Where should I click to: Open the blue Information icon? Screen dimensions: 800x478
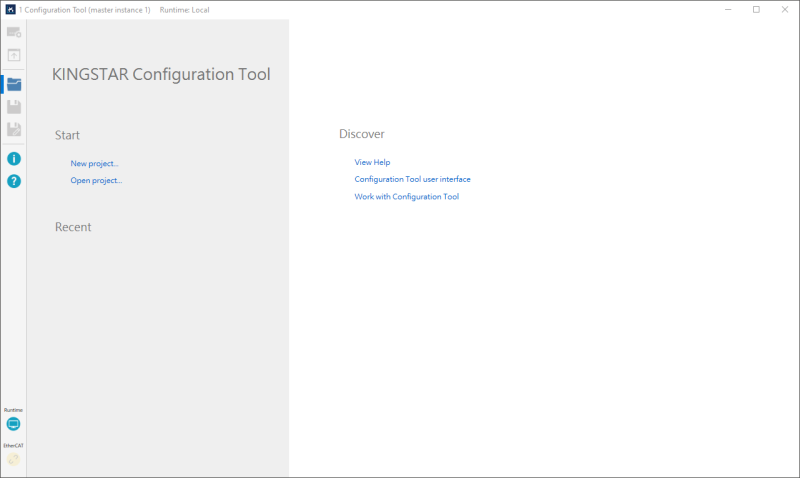point(14,159)
